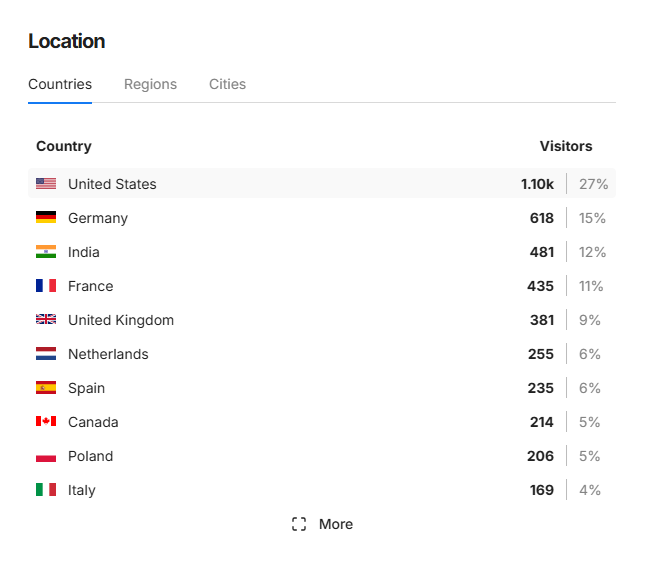Click the India flag icon
645x572 pixels.
point(46,252)
